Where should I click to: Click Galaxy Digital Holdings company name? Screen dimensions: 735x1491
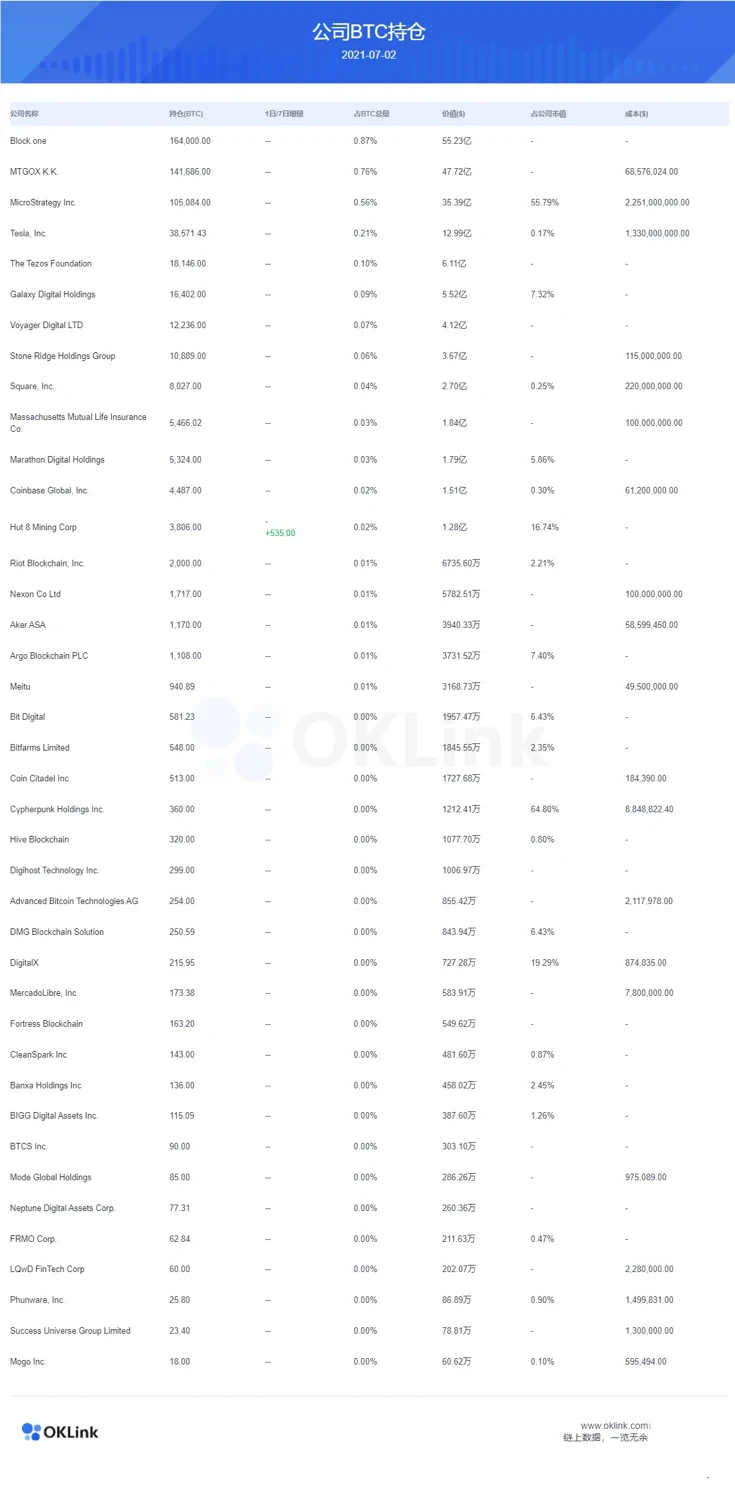coord(53,295)
